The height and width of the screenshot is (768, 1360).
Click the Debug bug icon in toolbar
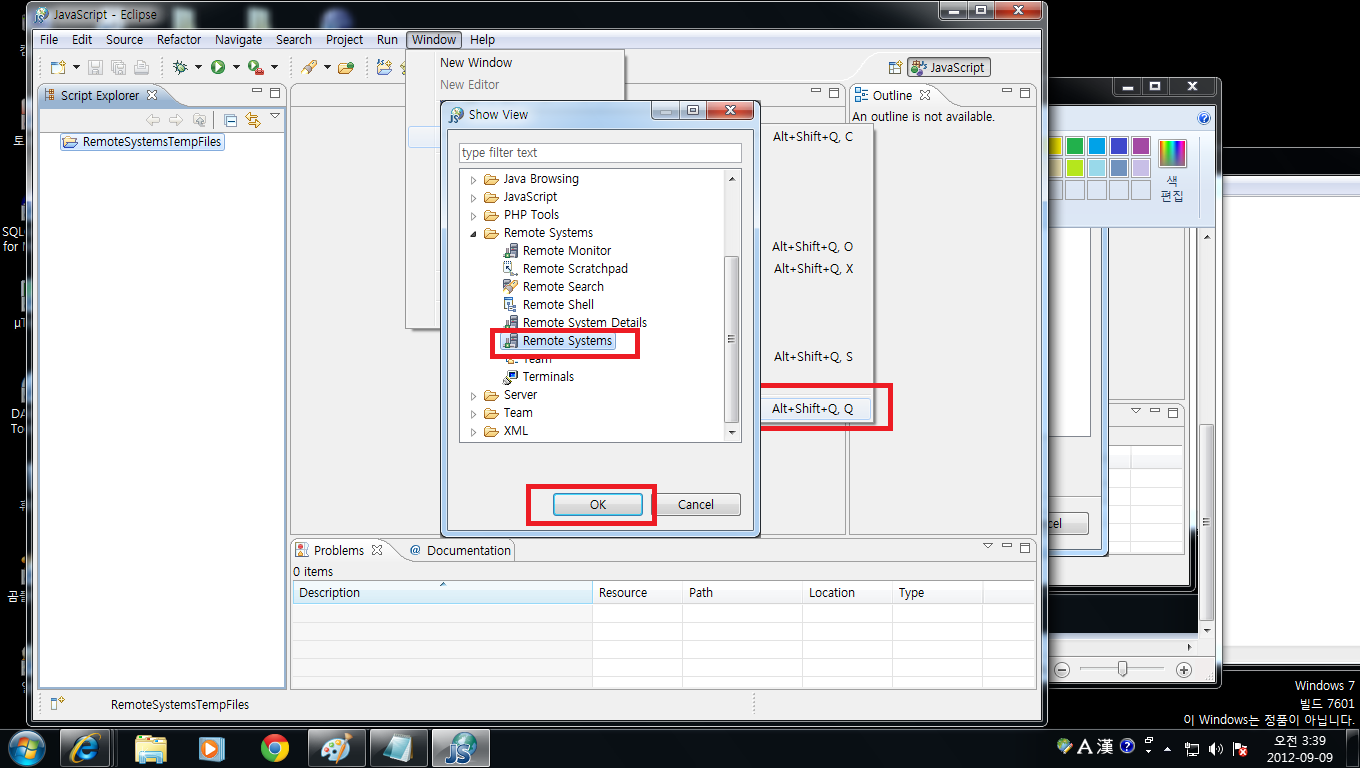click(x=180, y=67)
